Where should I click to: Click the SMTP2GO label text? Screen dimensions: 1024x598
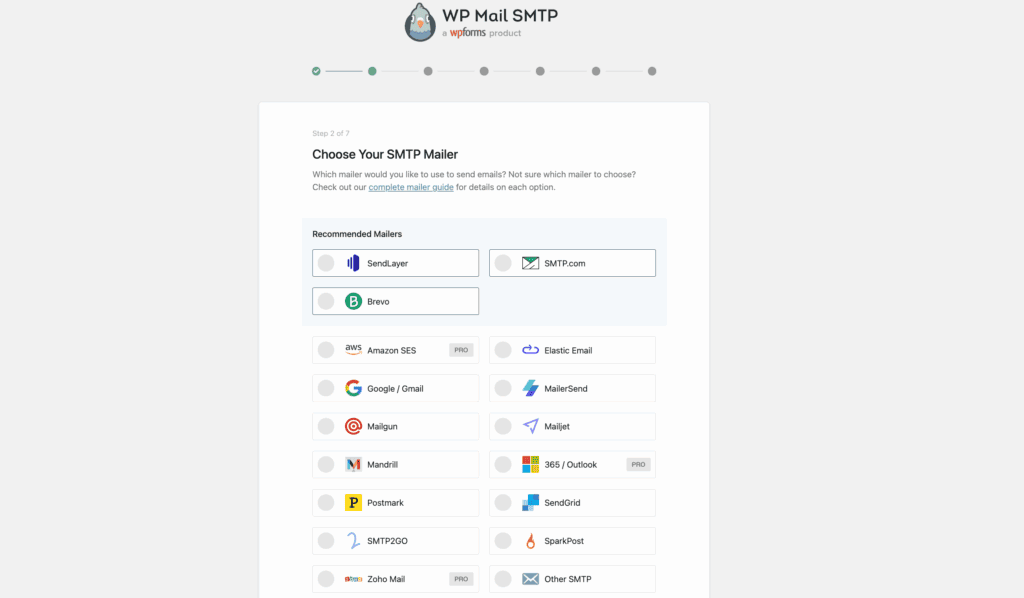[x=387, y=541]
